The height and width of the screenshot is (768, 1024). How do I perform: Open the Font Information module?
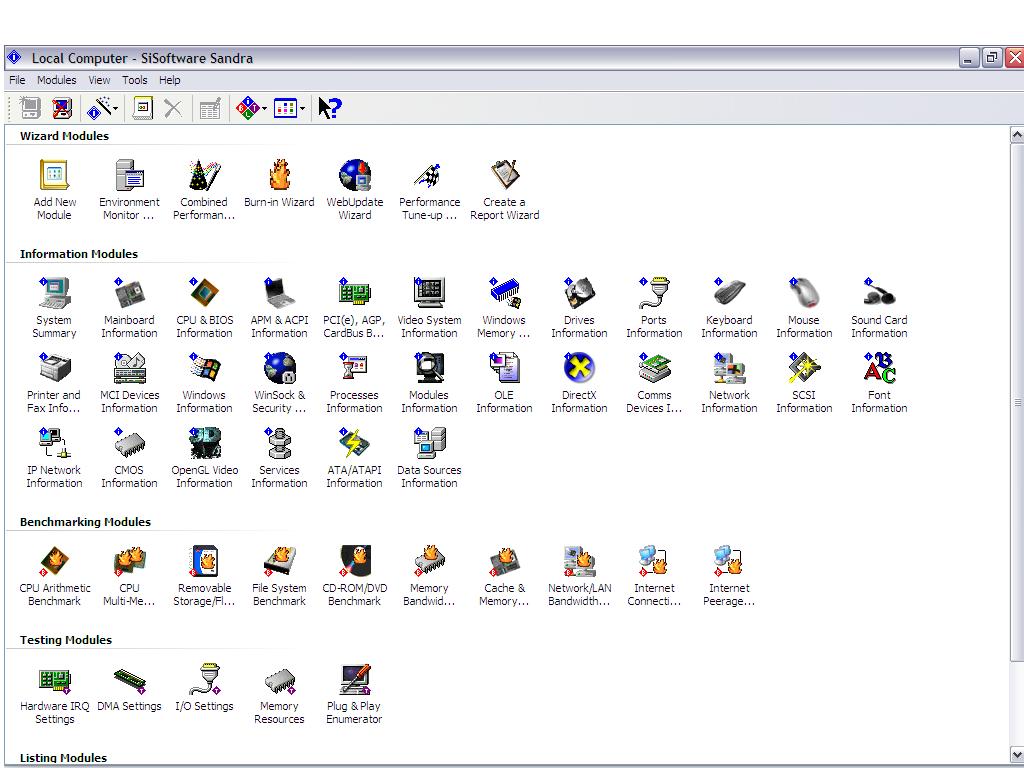879,383
